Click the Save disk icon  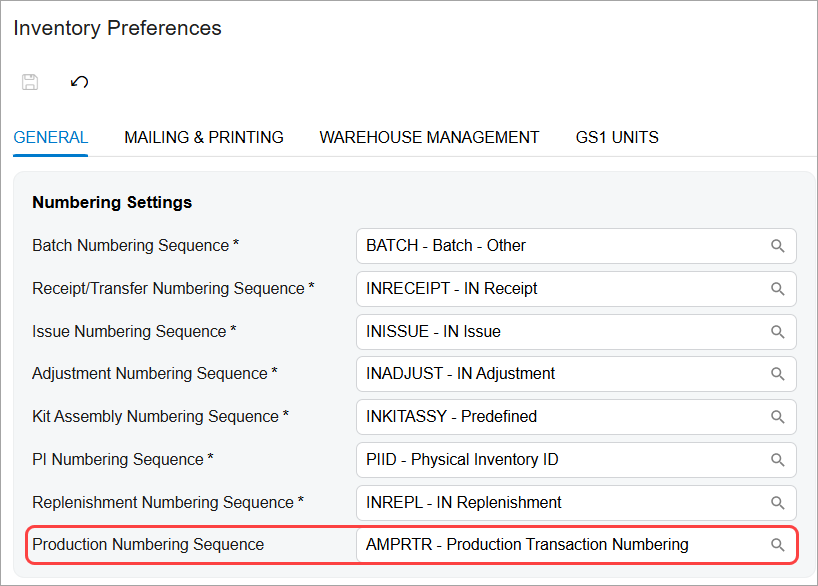tap(30, 82)
